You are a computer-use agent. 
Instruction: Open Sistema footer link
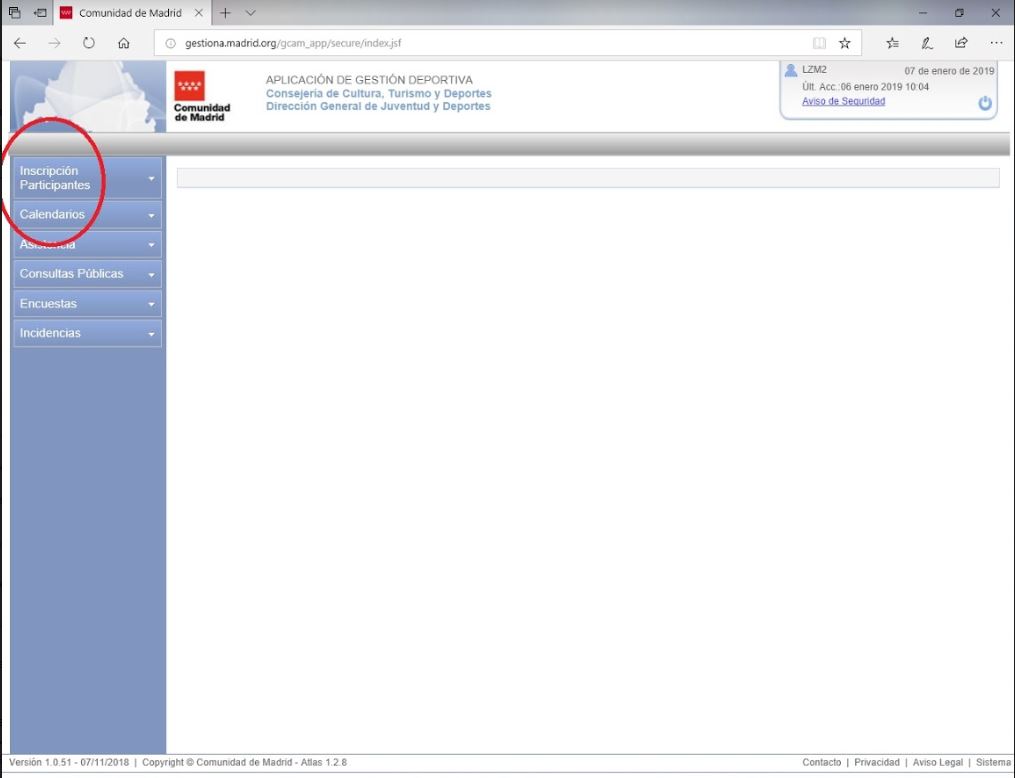(993, 762)
